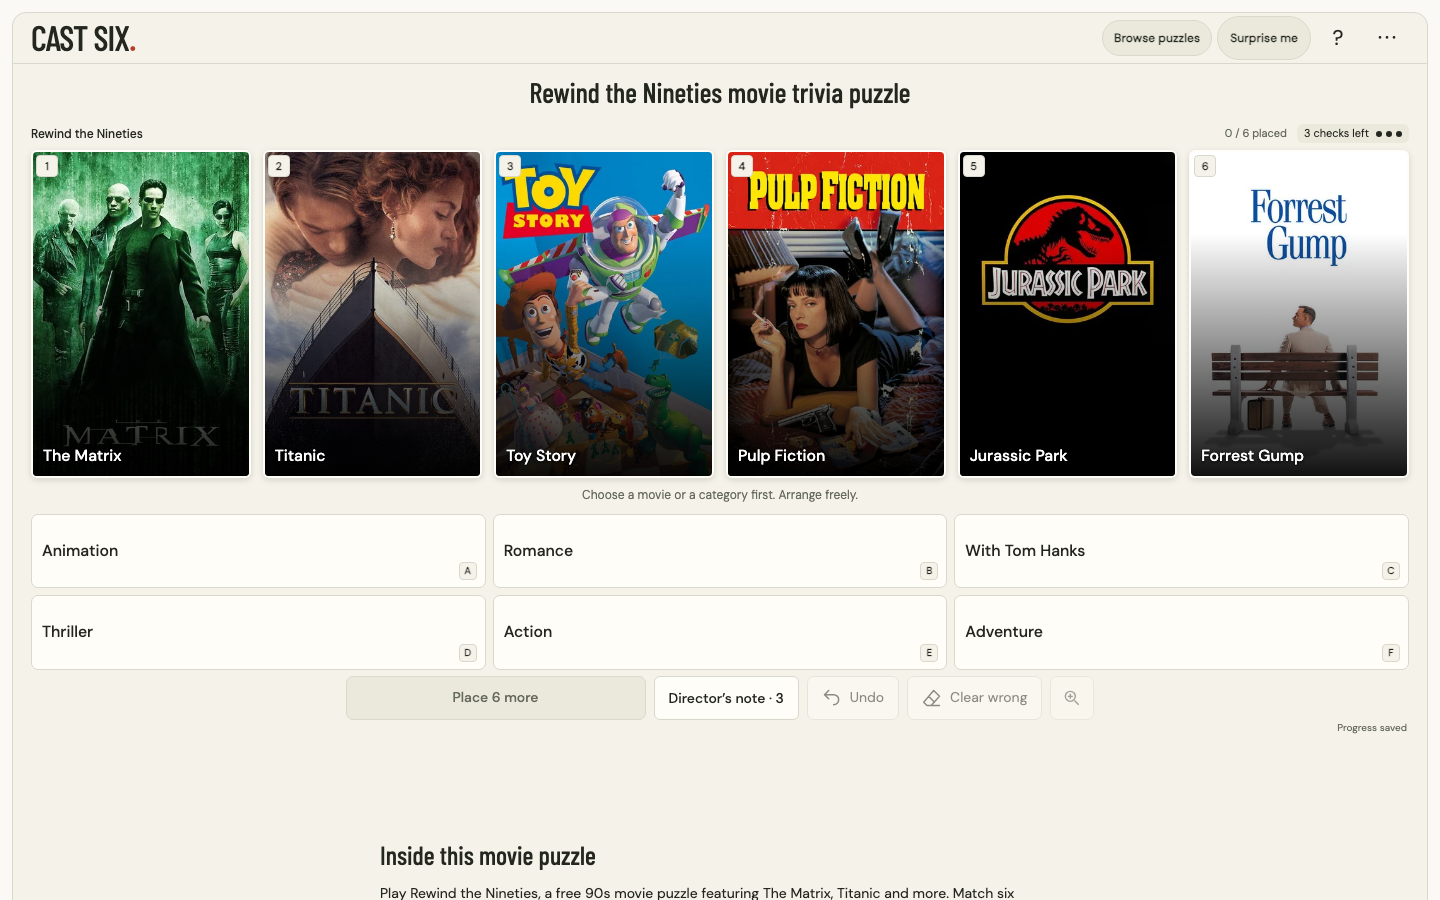Image resolution: width=1440 pixels, height=900 pixels.
Task: Select the Thriller category slot
Action: (x=258, y=633)
